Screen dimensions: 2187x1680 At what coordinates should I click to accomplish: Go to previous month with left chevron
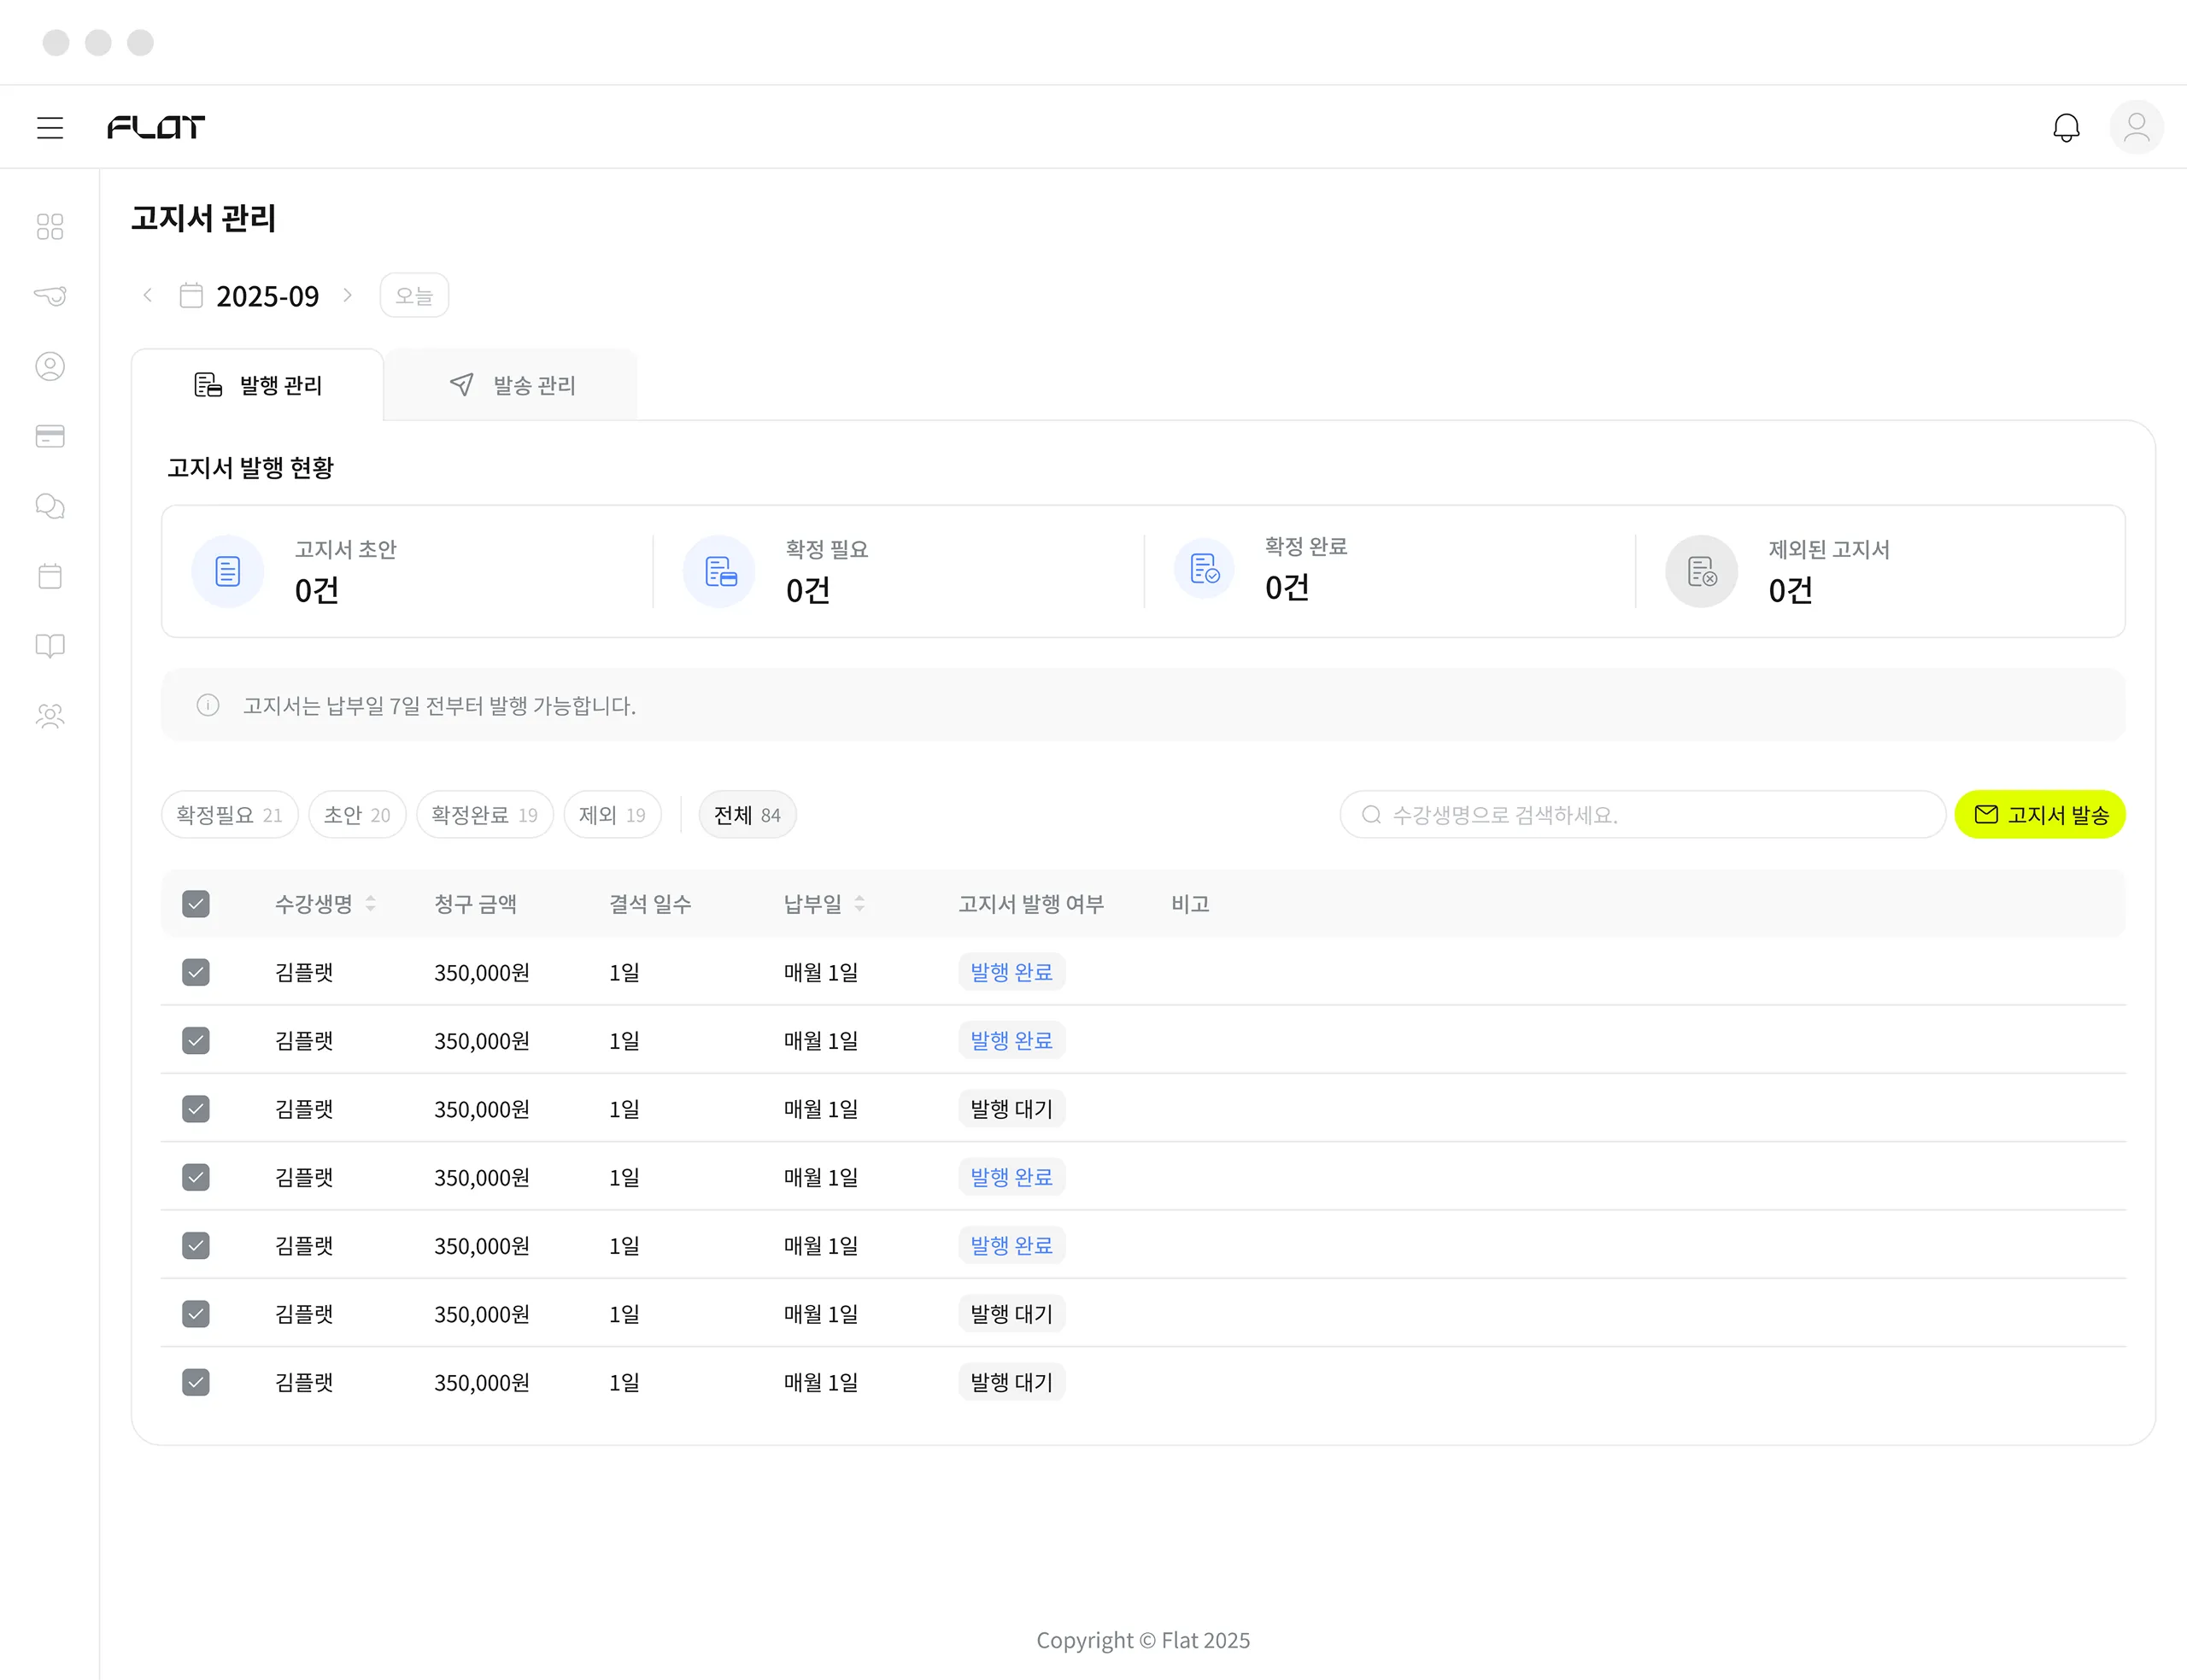(x=148, y=295)
